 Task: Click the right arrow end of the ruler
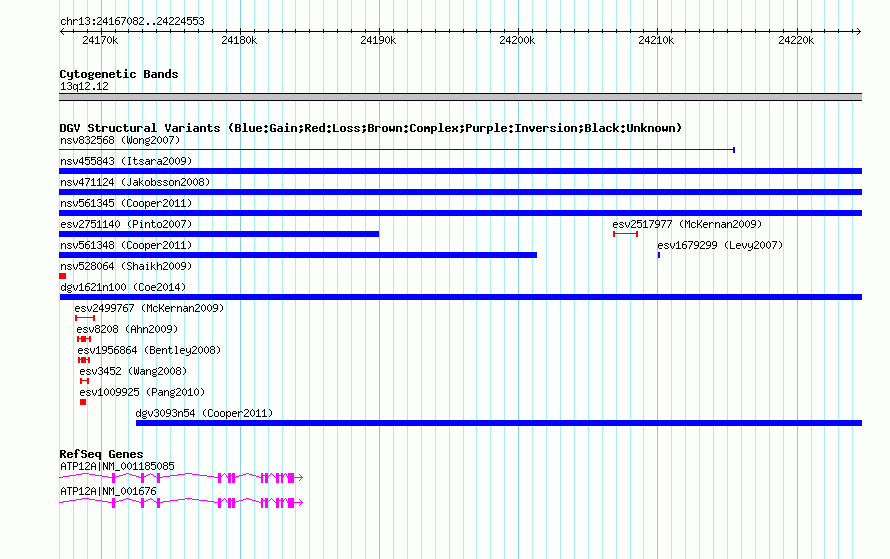tap(859, 31)
